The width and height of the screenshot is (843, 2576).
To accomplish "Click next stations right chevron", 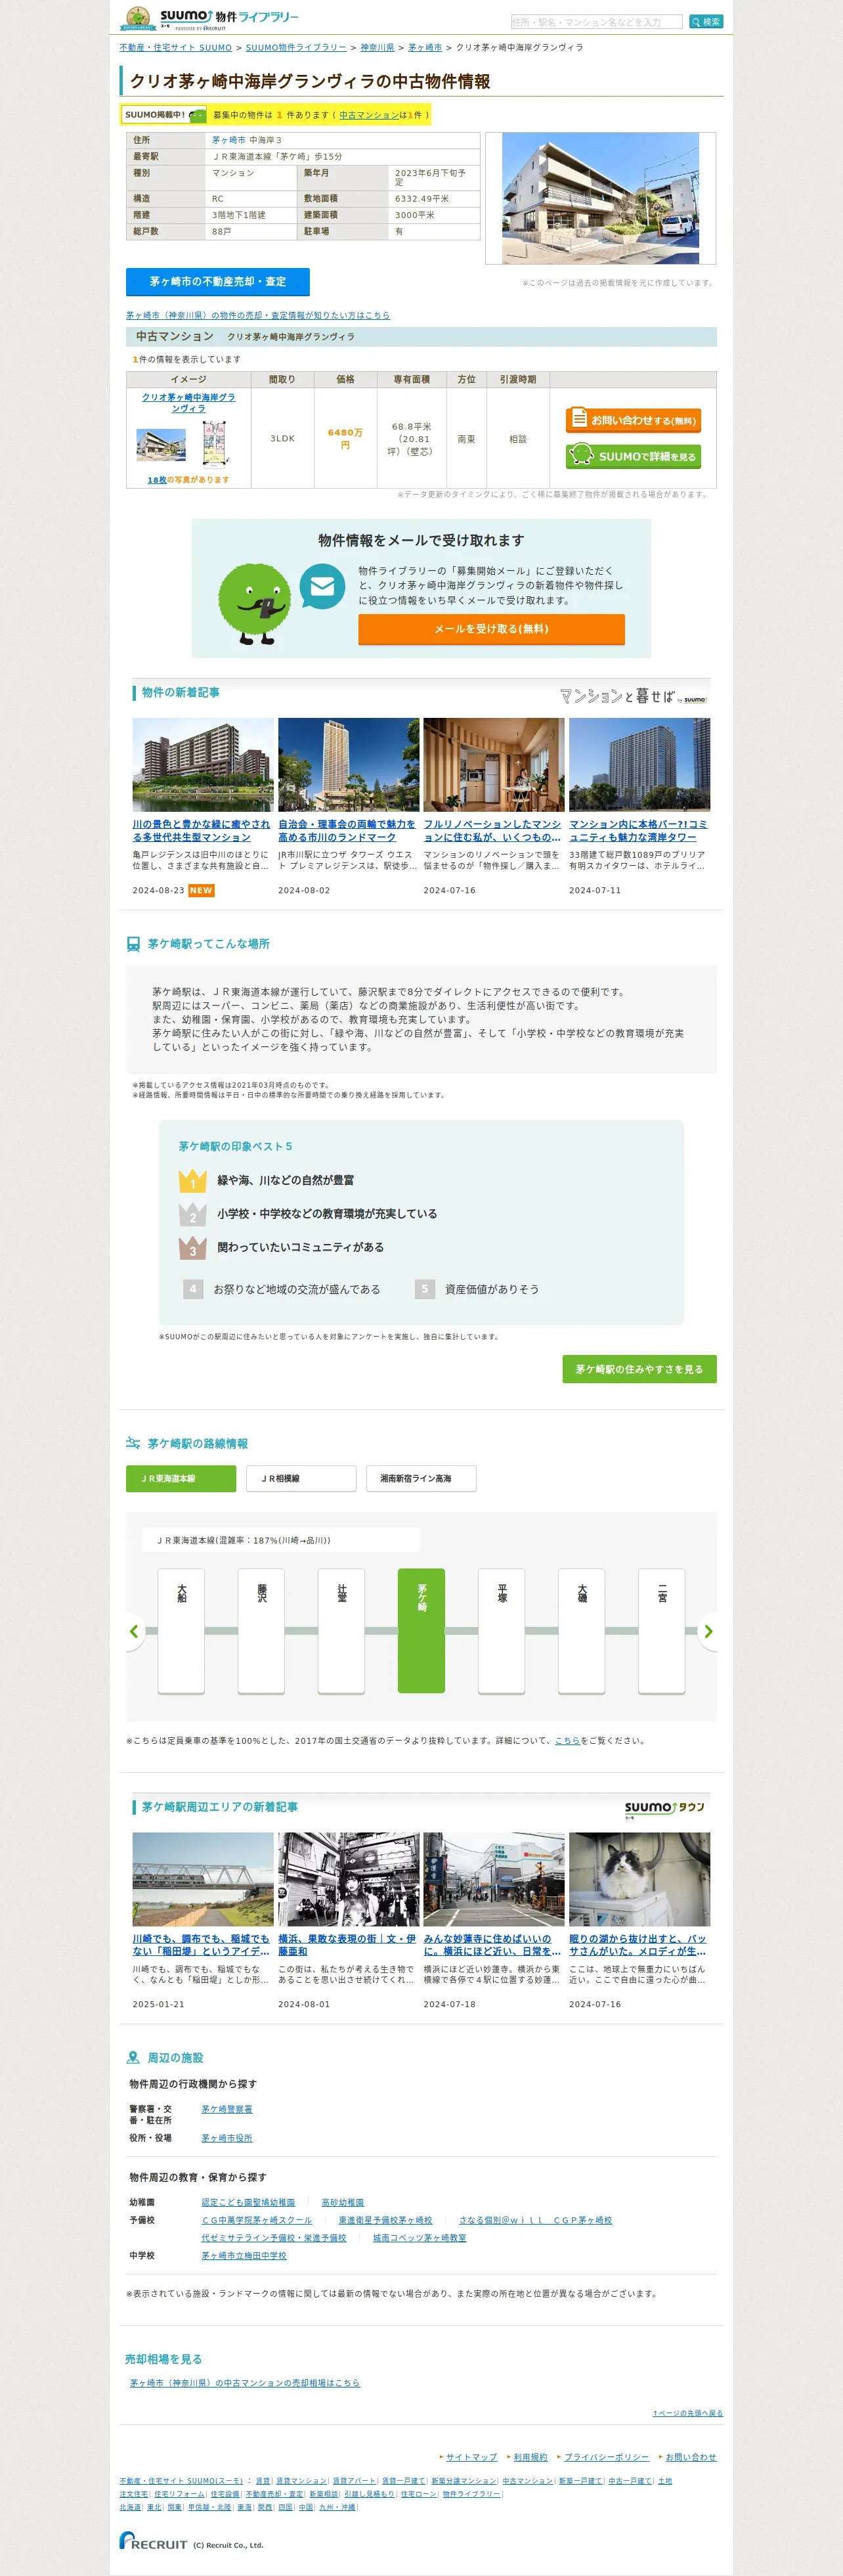I will tap(708, 1631).
